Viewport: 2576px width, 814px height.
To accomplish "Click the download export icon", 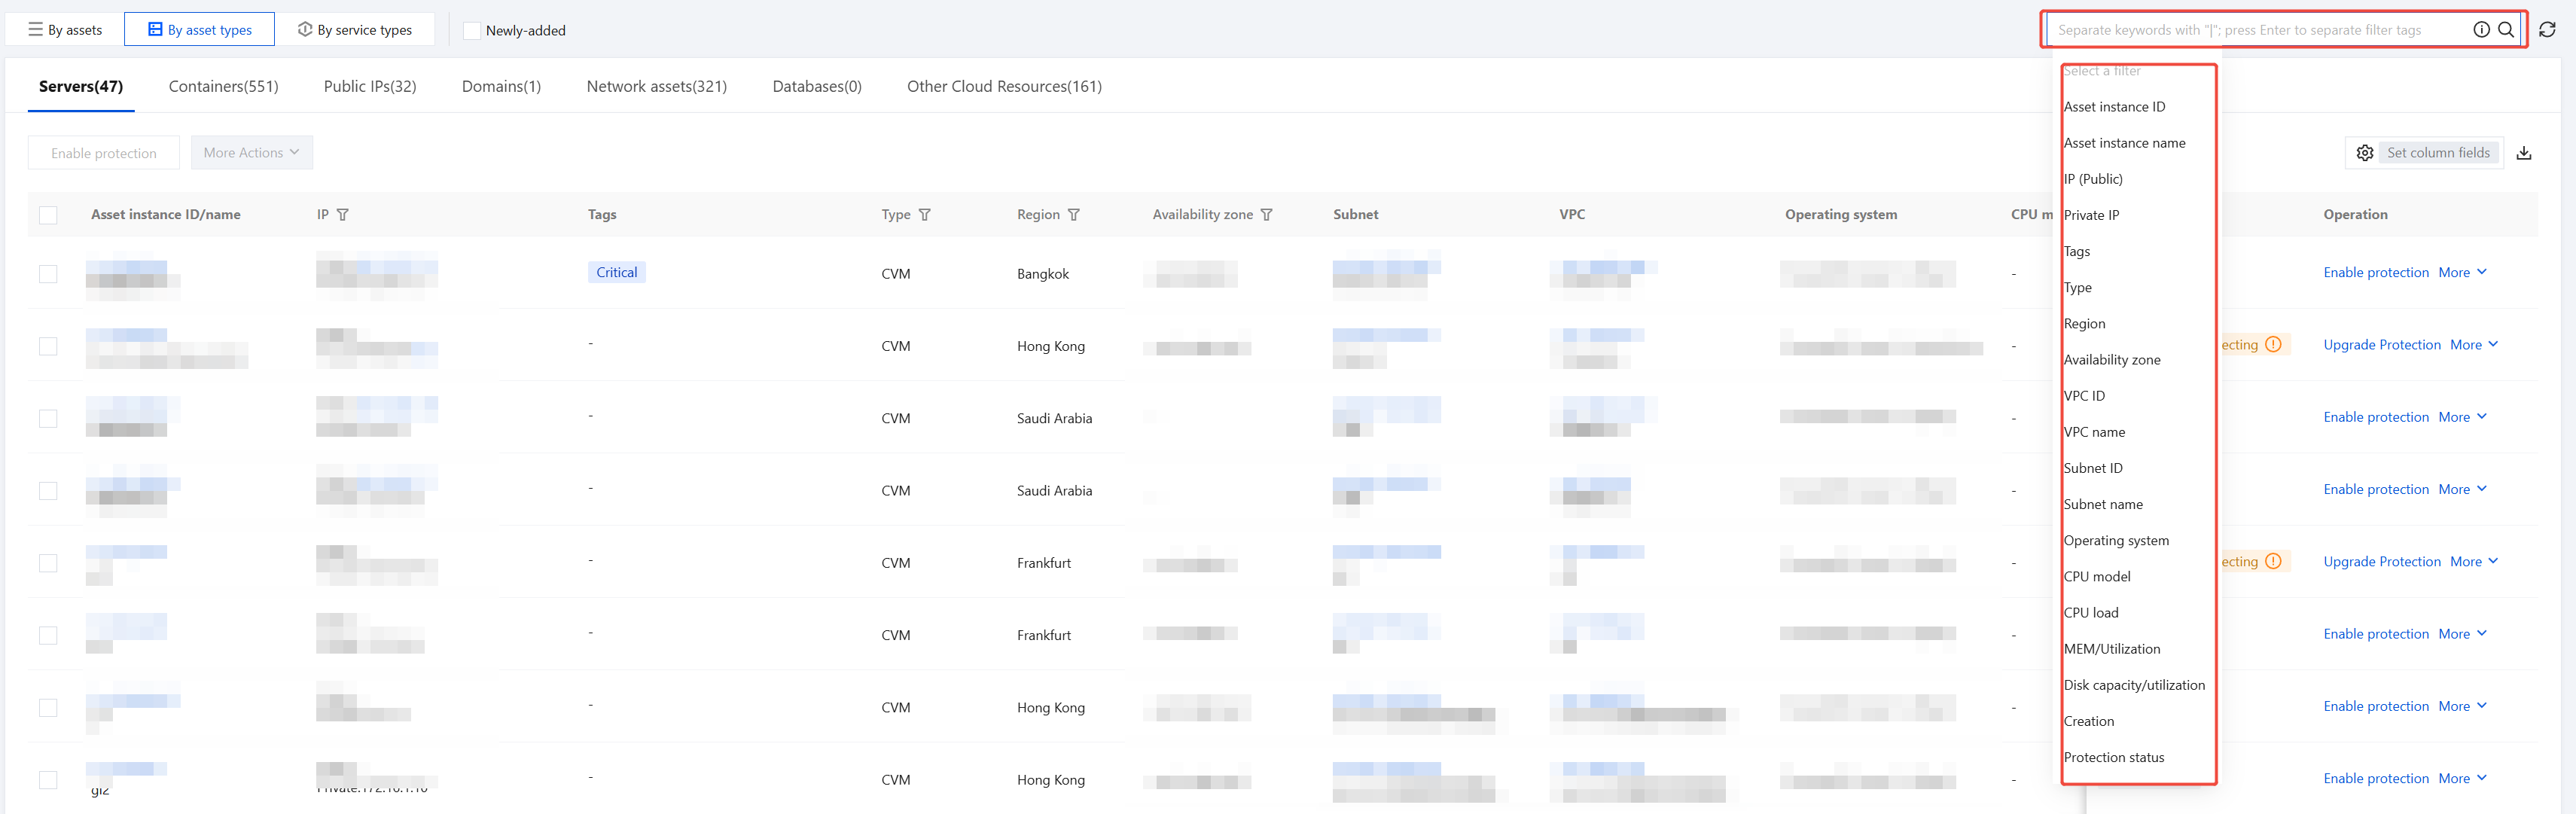I will click(x=2524, y=153).
